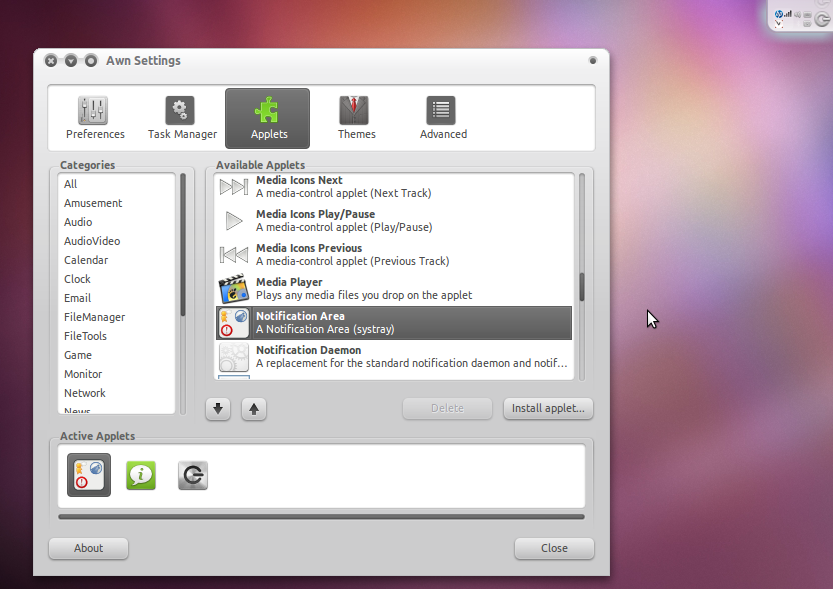Open the Themes tab
Viewport: 833px width, 589px height.
pos(356,118)
